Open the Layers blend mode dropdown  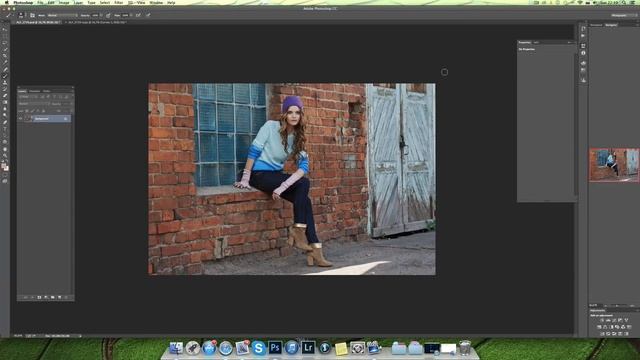click(x=35, y=104)
